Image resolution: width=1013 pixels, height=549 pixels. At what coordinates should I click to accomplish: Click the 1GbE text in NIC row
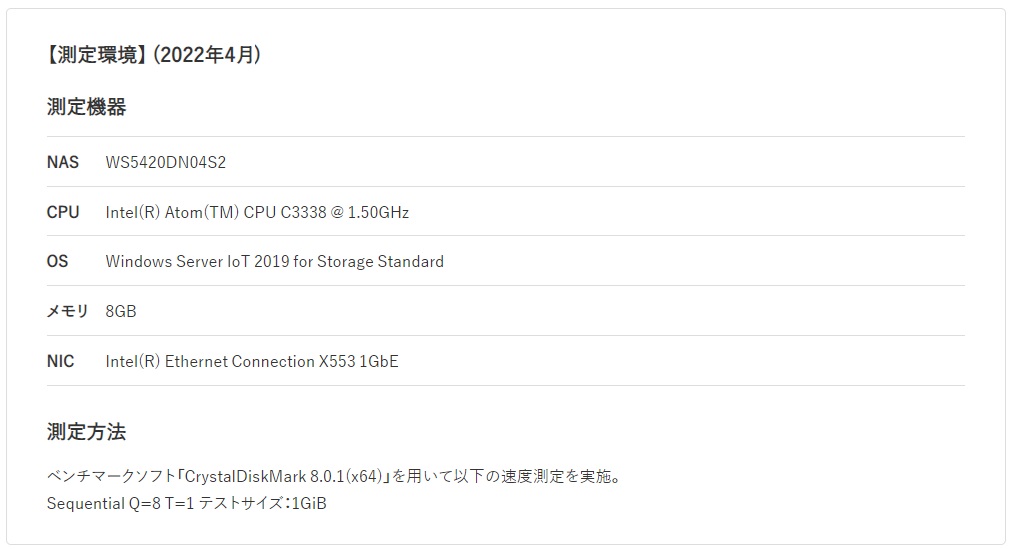pyautogui.click(x=379, y=361)
